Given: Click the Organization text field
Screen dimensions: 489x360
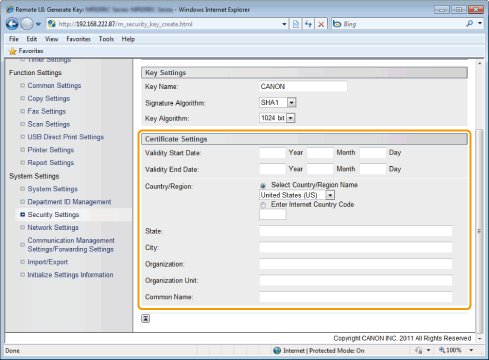Looking at the screenshot, I should 356,264.
